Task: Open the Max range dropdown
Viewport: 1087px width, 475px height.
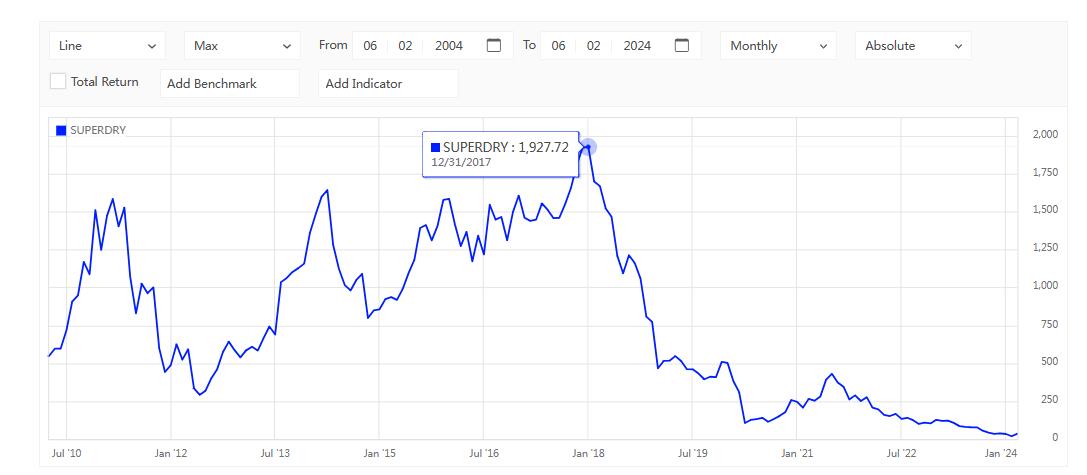Action: [x=241, y=46]
